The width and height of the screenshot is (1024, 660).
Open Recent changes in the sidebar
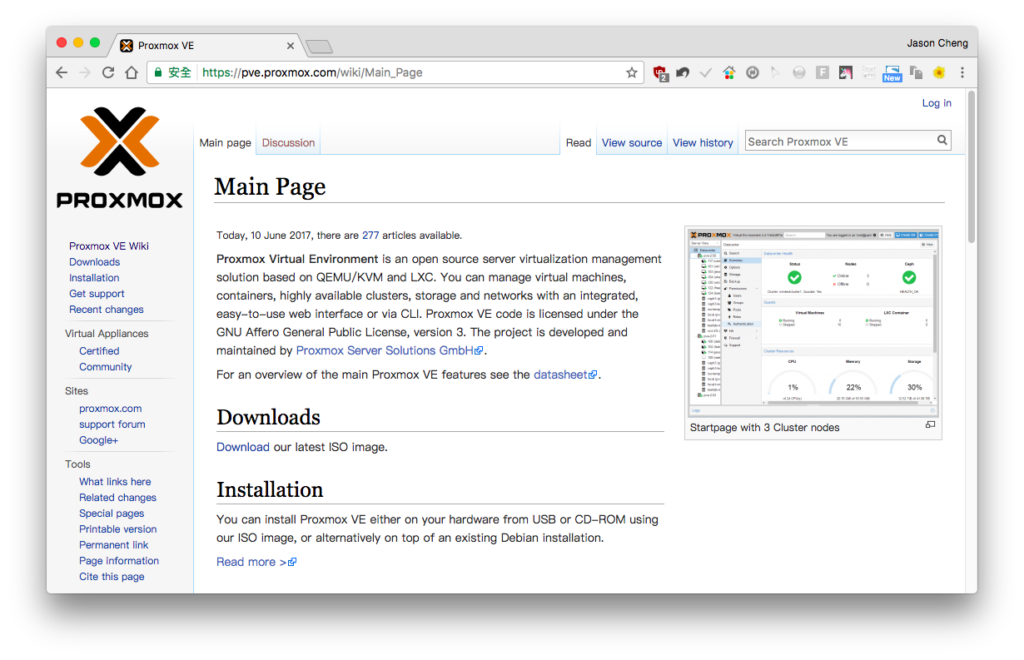[x=106, y=309]
